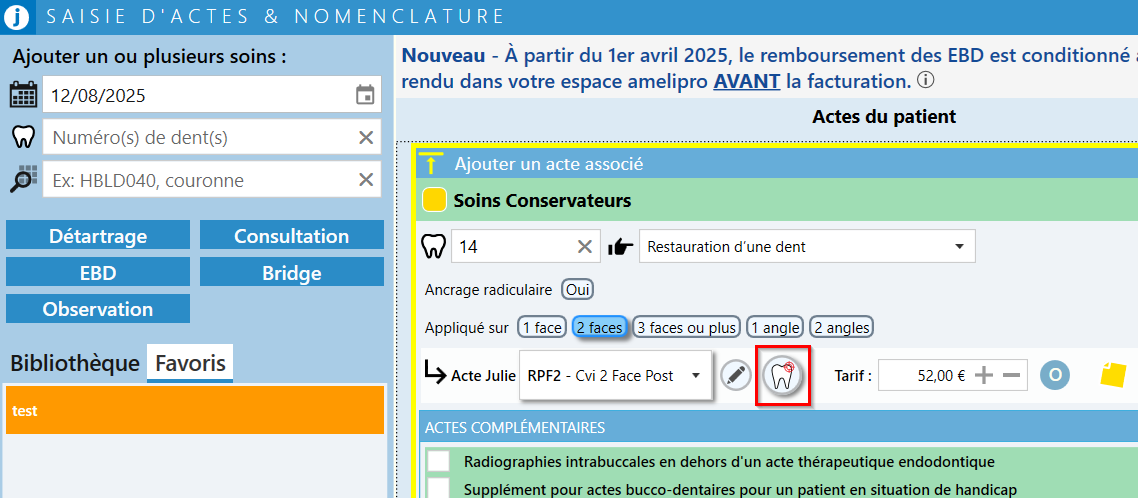Open Acte Julie 'RPF2 - Cvi 2 Face Post' dropdown
This screenshot has width=1138, height=498.
coord(615,375)
